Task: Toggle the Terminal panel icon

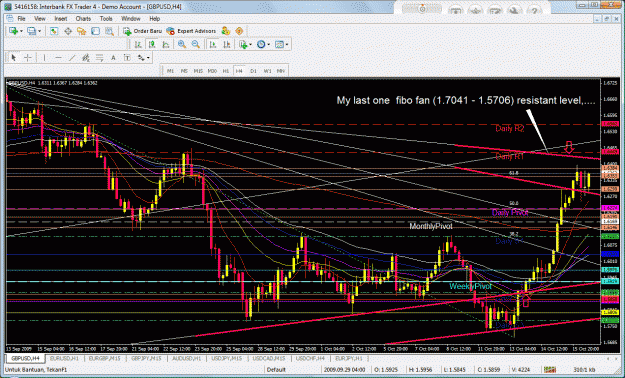Action: pos(95,31)
